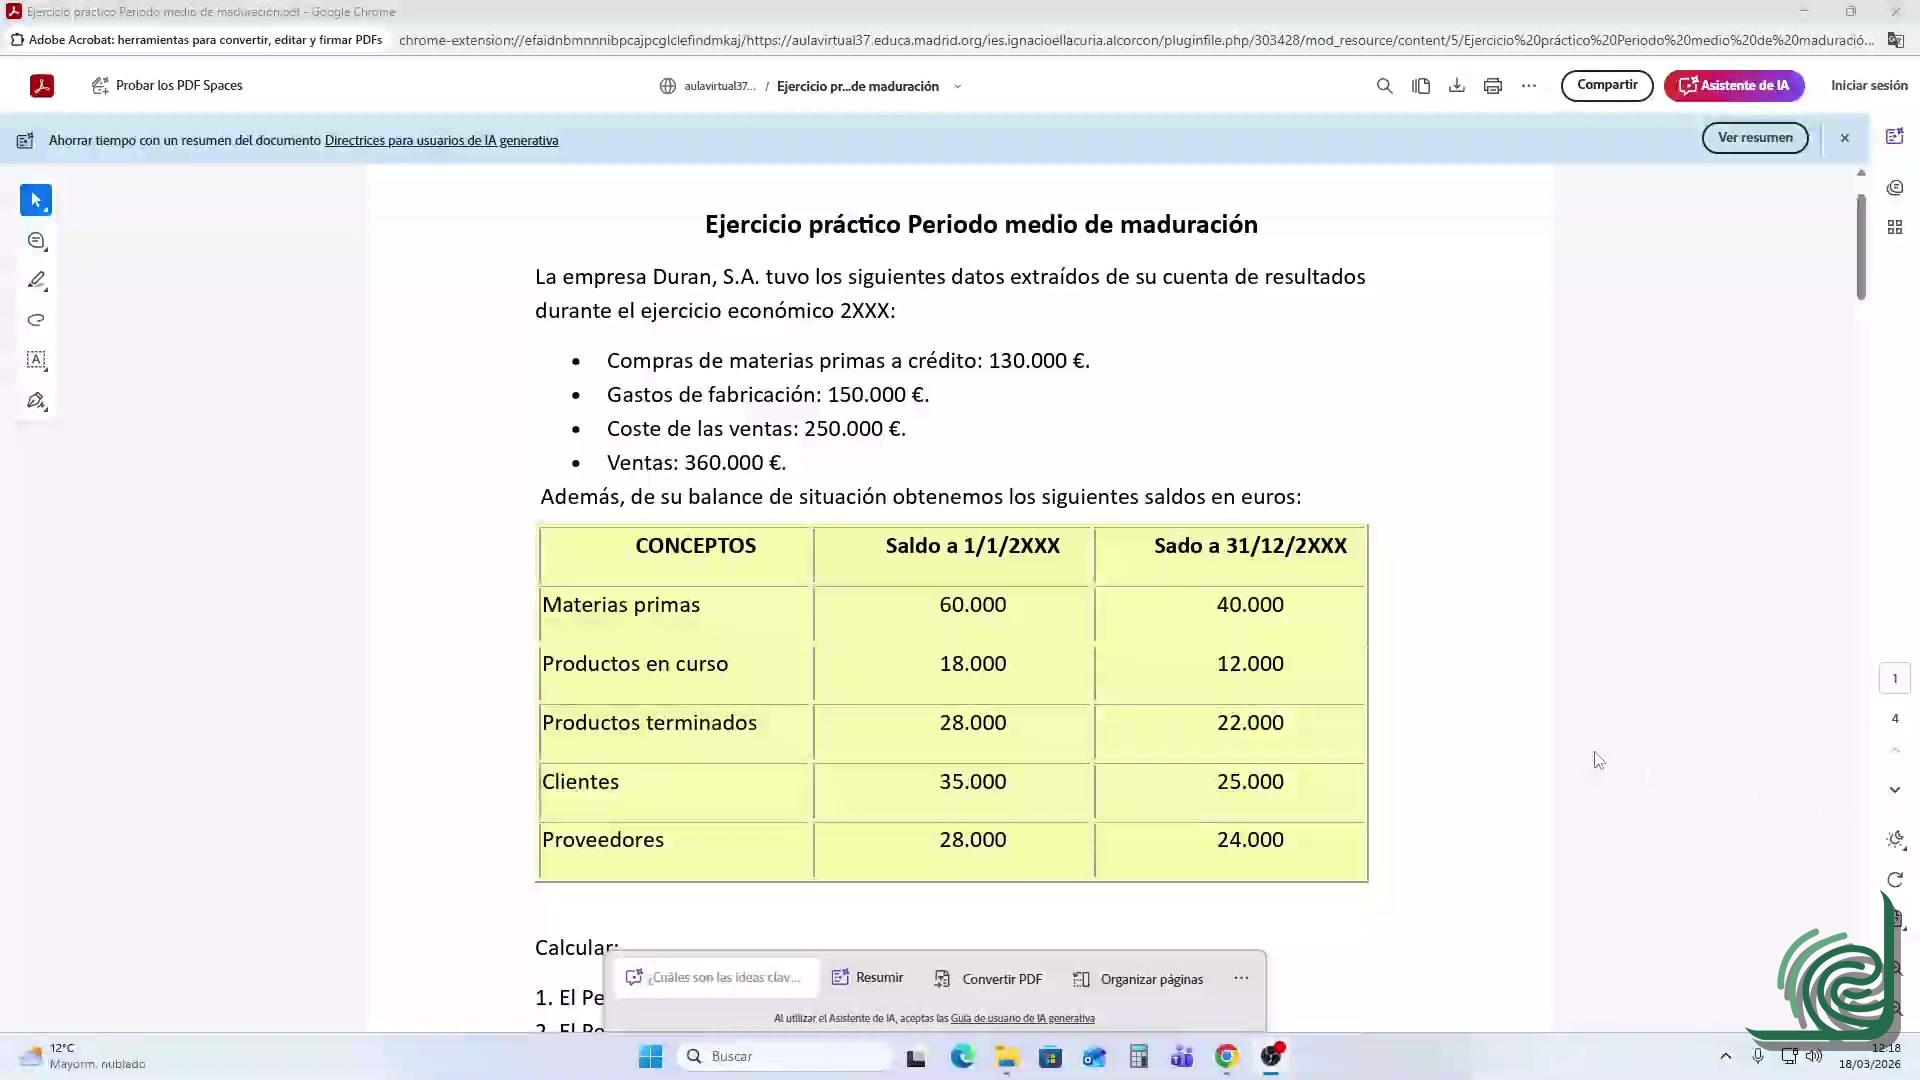The image size is (1920, 1080).
Task: Open Directrices para usuarios de IA link
Action: point(441,141)
